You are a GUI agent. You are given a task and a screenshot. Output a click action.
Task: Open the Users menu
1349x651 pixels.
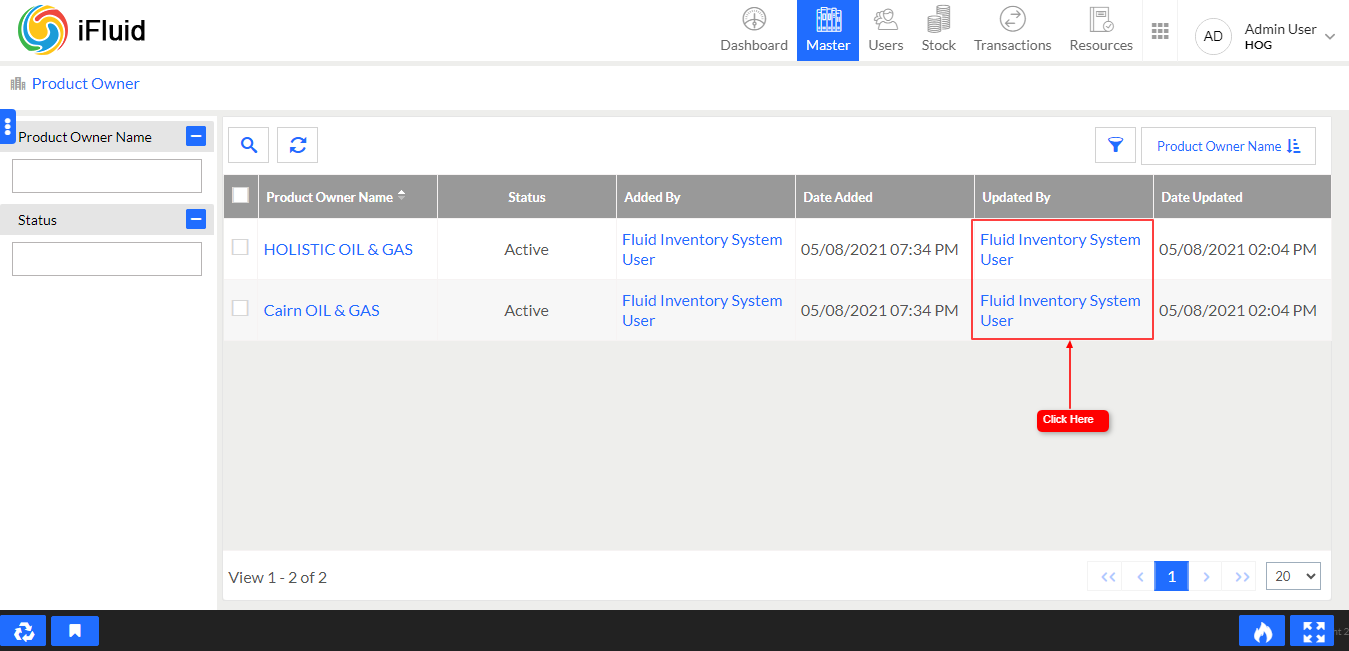tap(885, 31)
